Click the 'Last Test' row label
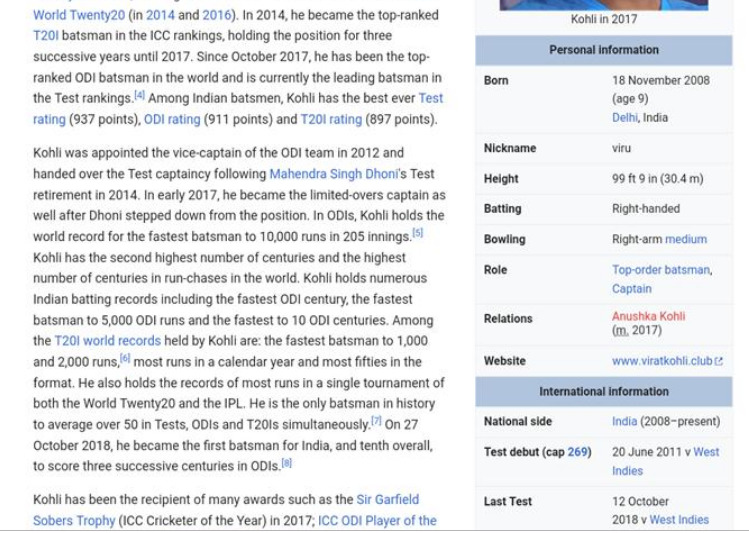This screenshot has width=749, height=533. [508, 501]
